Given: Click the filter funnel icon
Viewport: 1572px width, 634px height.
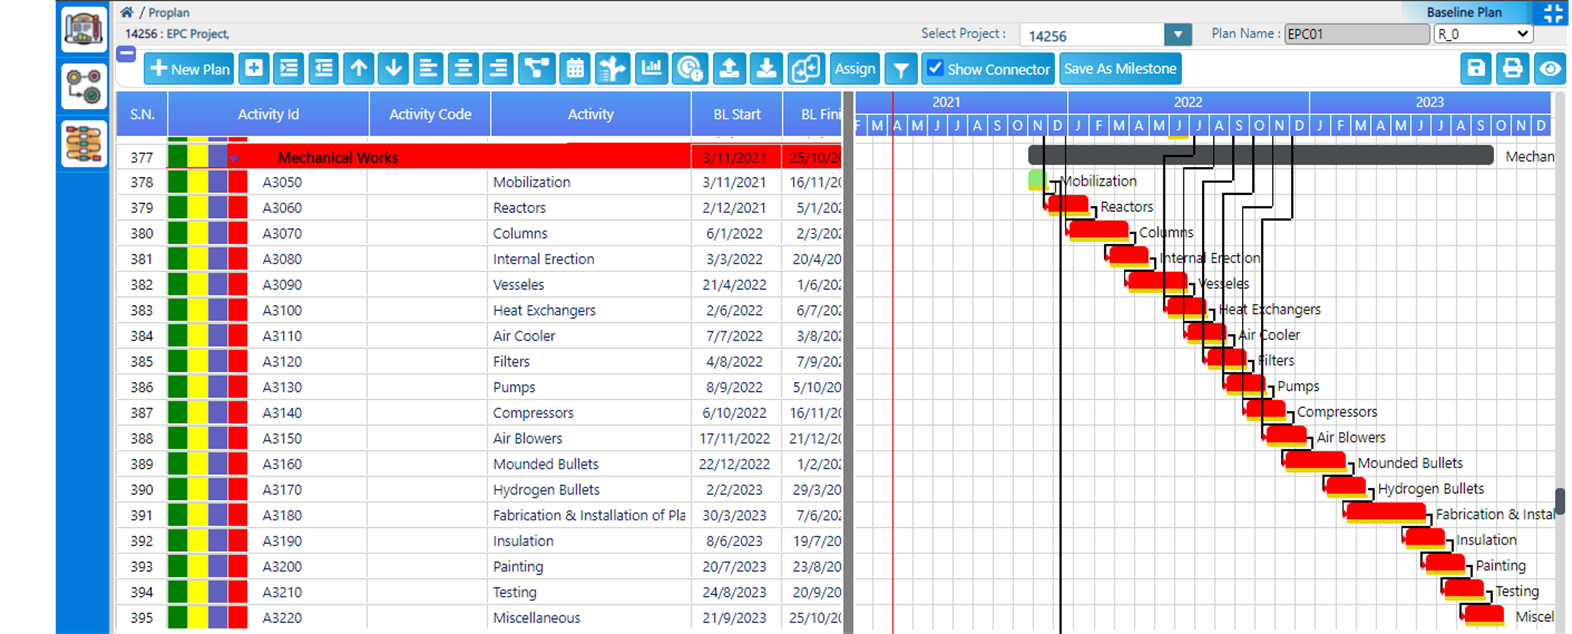Looking at the screenshot, I should point(901,69).
